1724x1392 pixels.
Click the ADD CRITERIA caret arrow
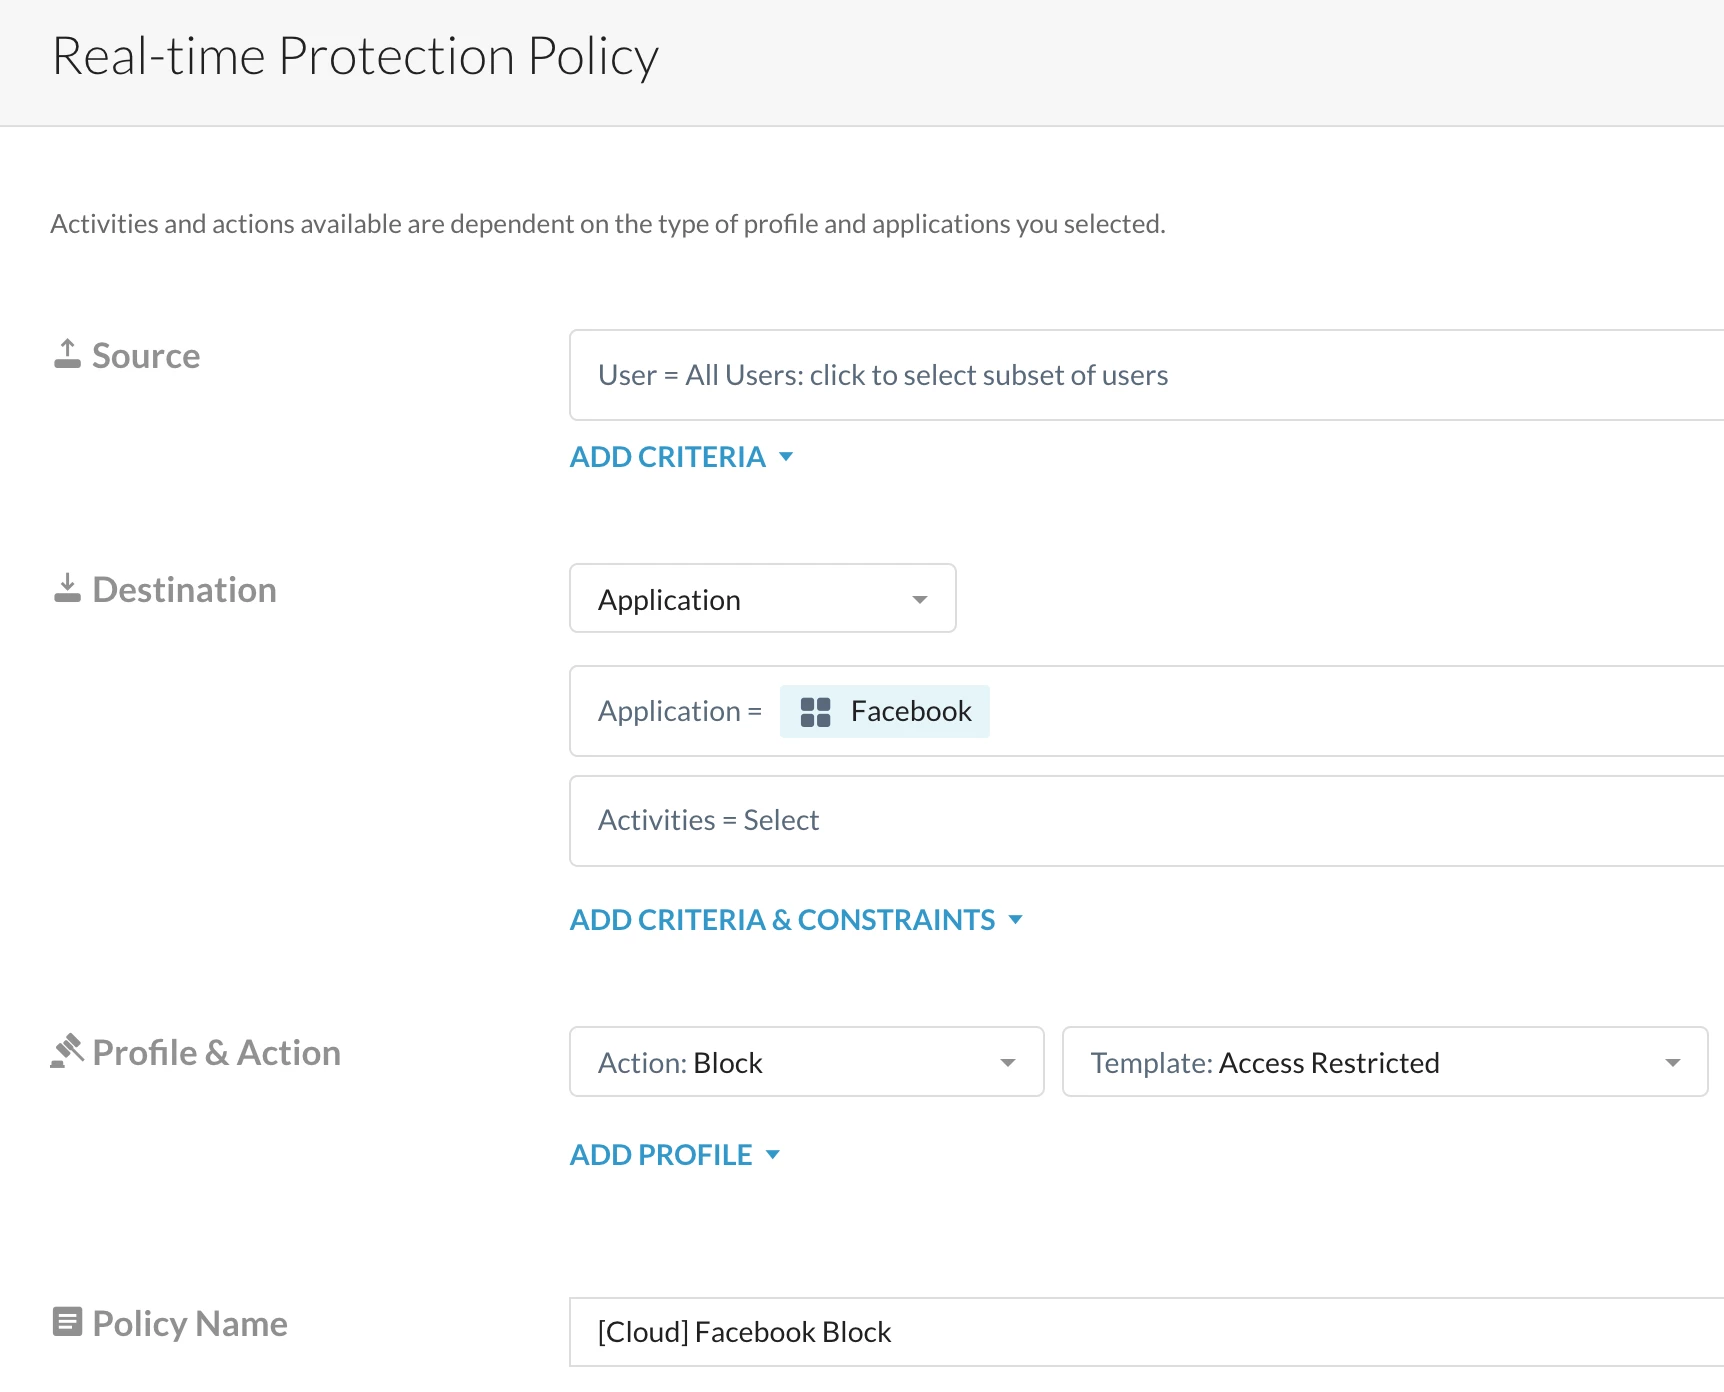(786, 457)
